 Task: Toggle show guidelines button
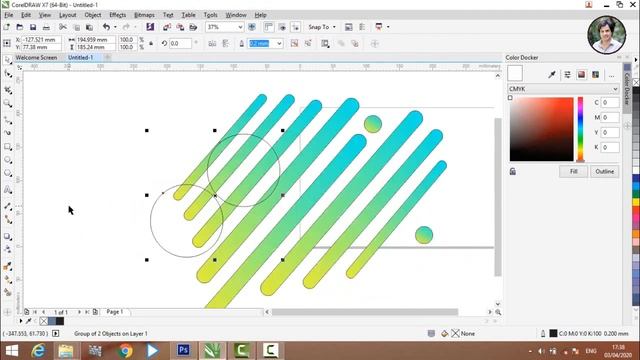(295, 27)
